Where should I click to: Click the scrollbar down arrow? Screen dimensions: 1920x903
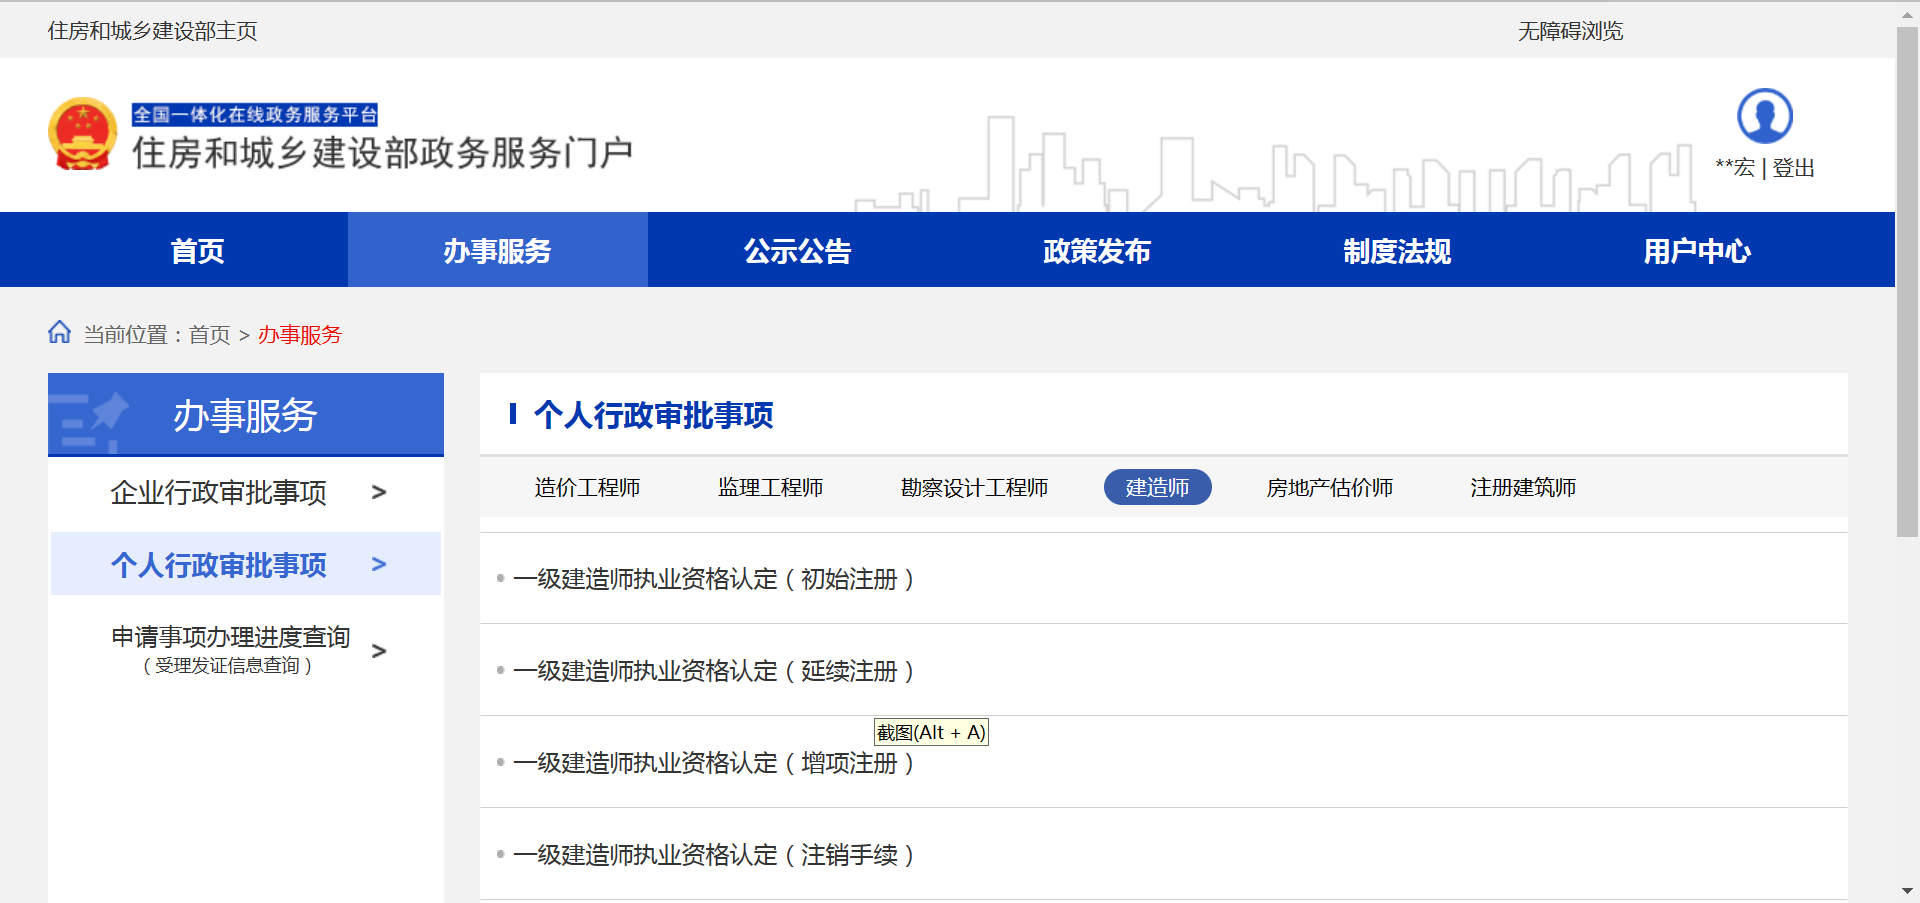[1907, 890]
